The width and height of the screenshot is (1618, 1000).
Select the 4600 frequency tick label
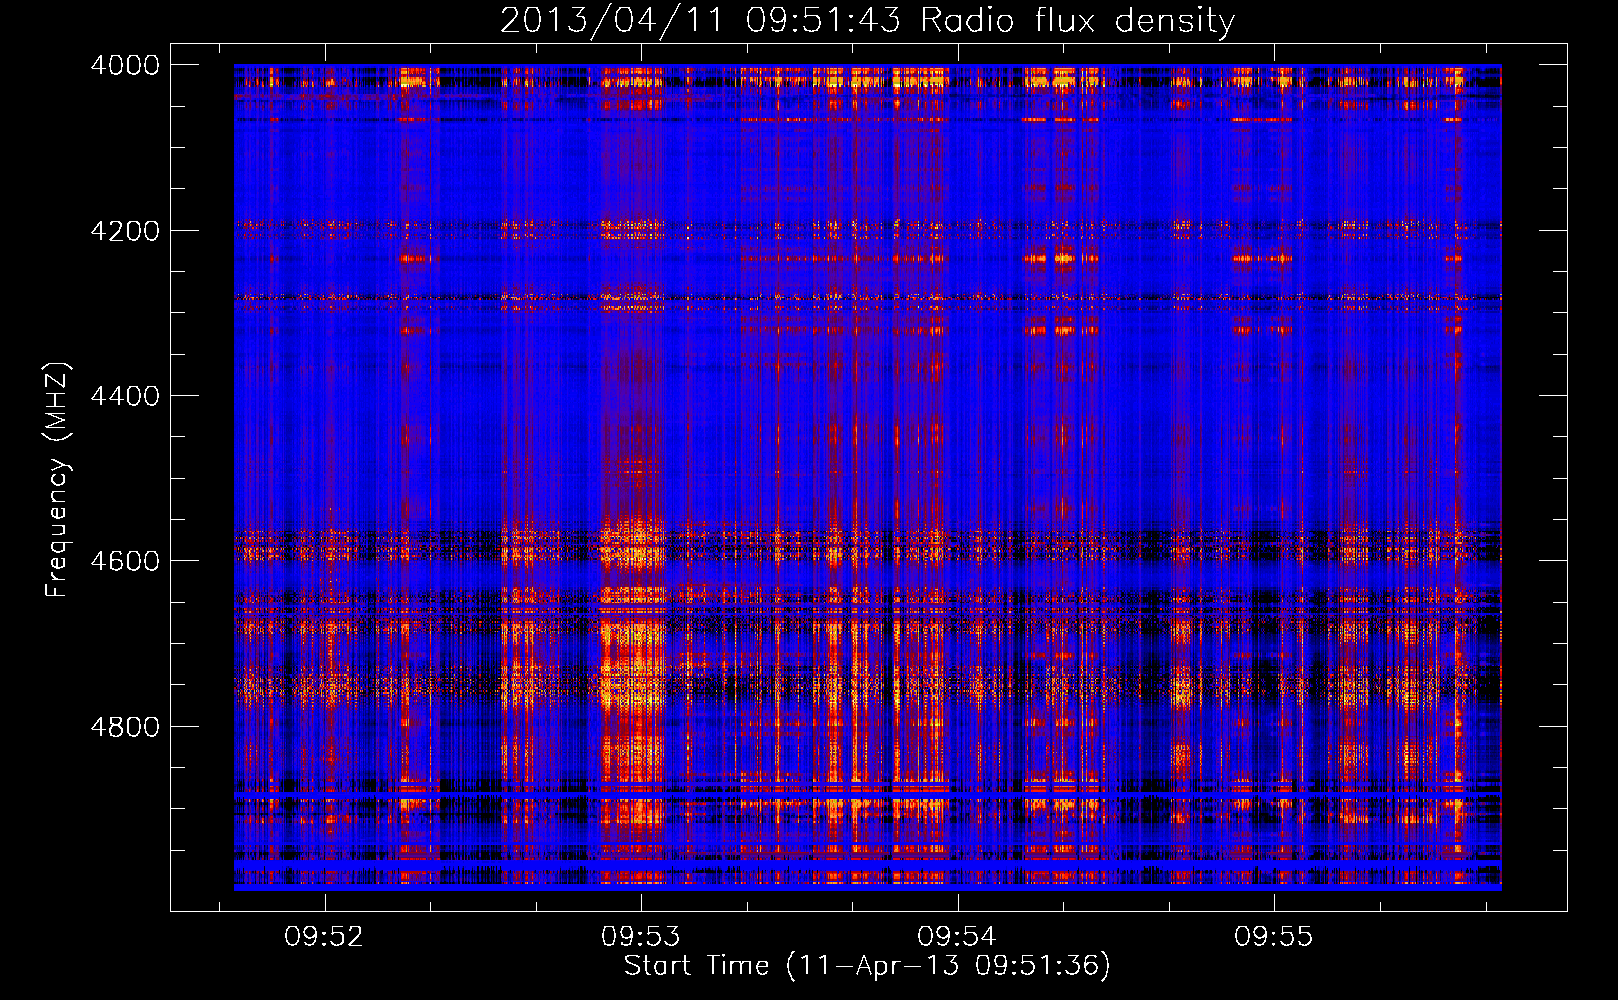point(125,561)
